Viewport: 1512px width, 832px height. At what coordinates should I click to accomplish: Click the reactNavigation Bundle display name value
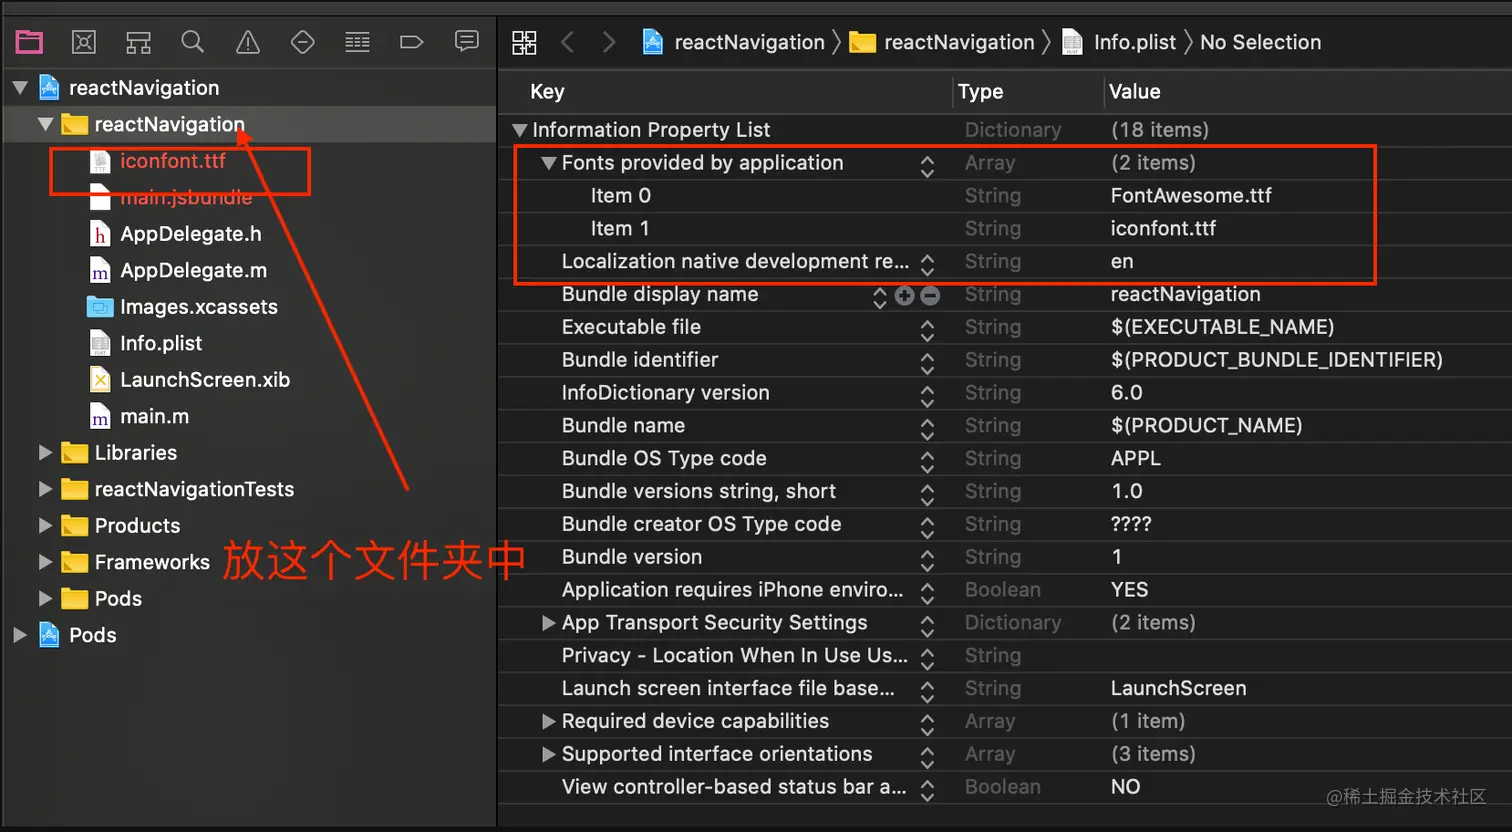point(1185,295)
